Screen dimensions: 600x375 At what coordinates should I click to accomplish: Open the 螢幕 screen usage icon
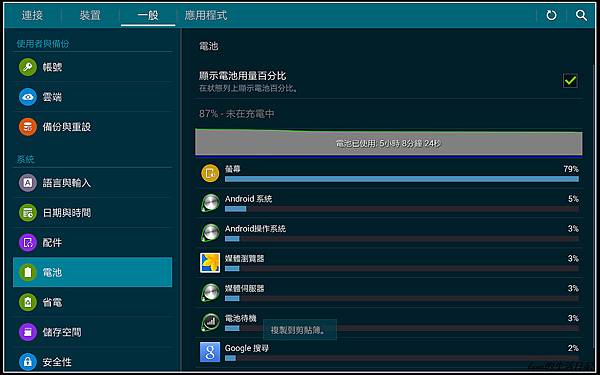[210, 173]
